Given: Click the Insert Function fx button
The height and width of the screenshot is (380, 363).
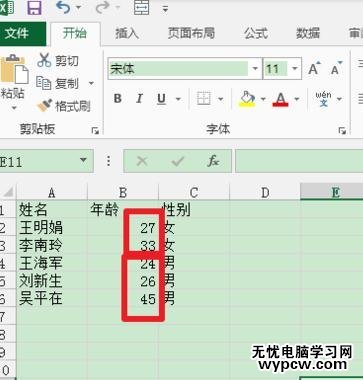Looking at the screenshot, I should [x=213, y=162].
